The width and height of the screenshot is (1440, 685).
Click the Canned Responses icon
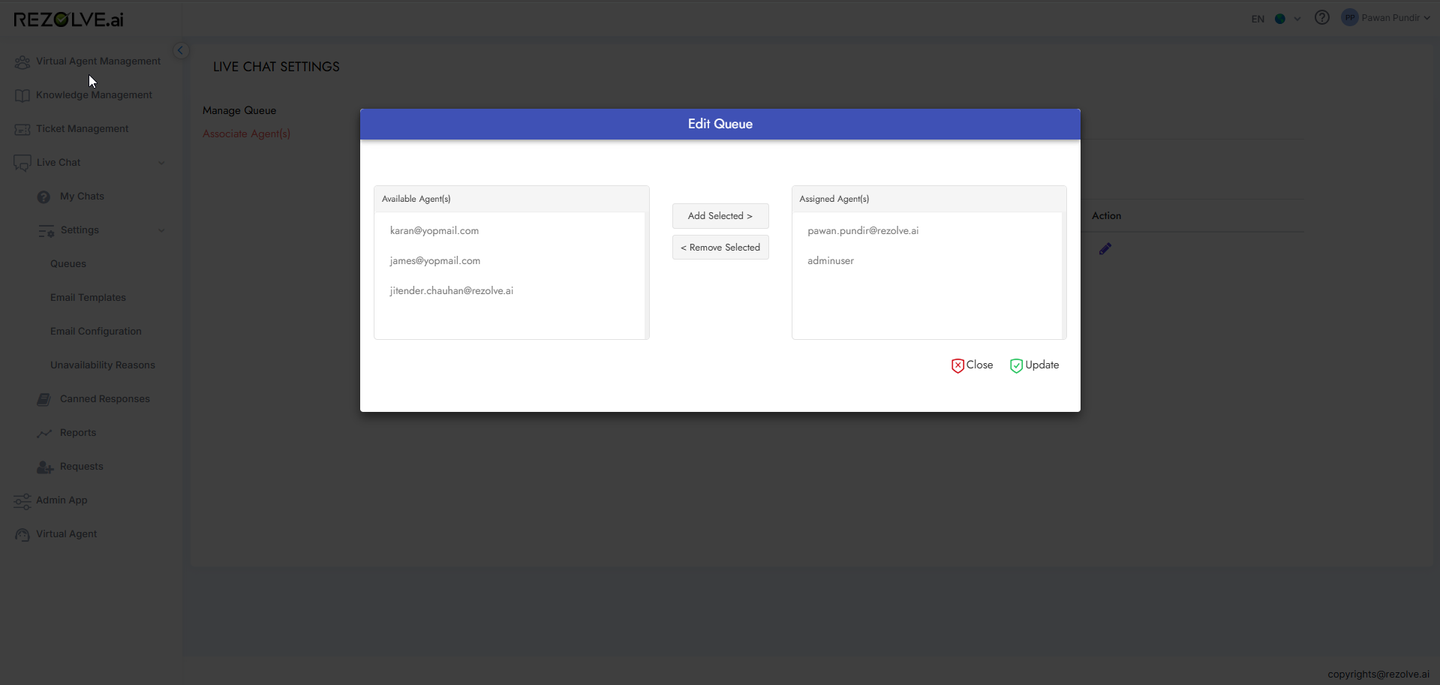point(44,399)
